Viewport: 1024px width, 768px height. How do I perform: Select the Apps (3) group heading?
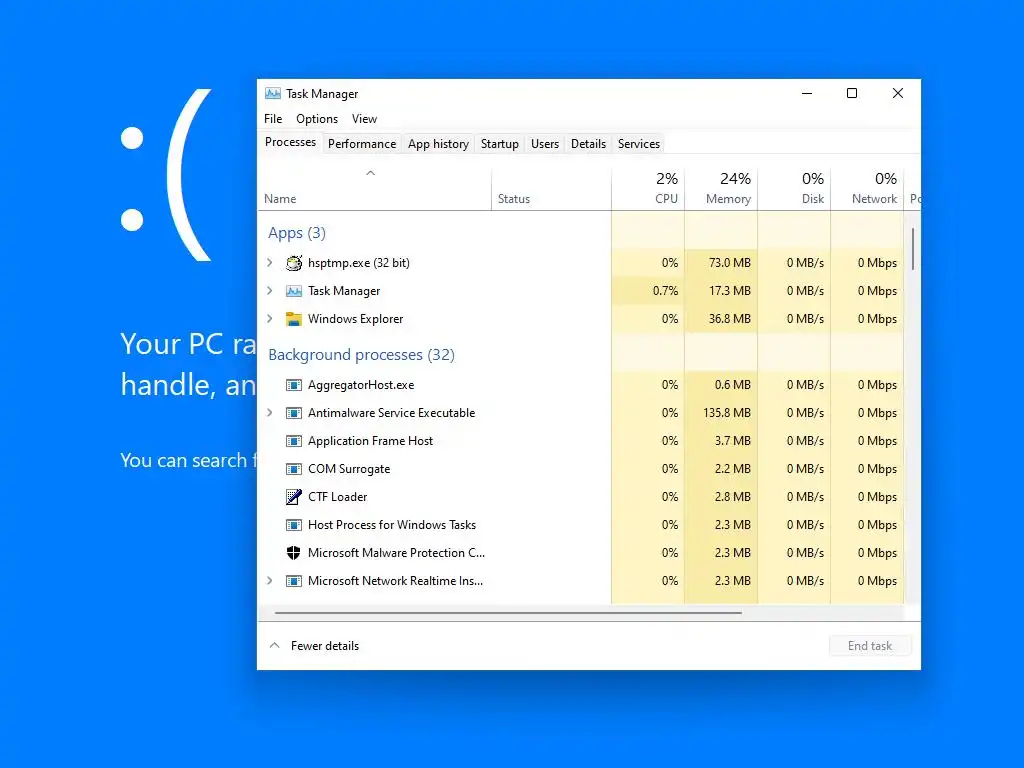coord(296,233)
